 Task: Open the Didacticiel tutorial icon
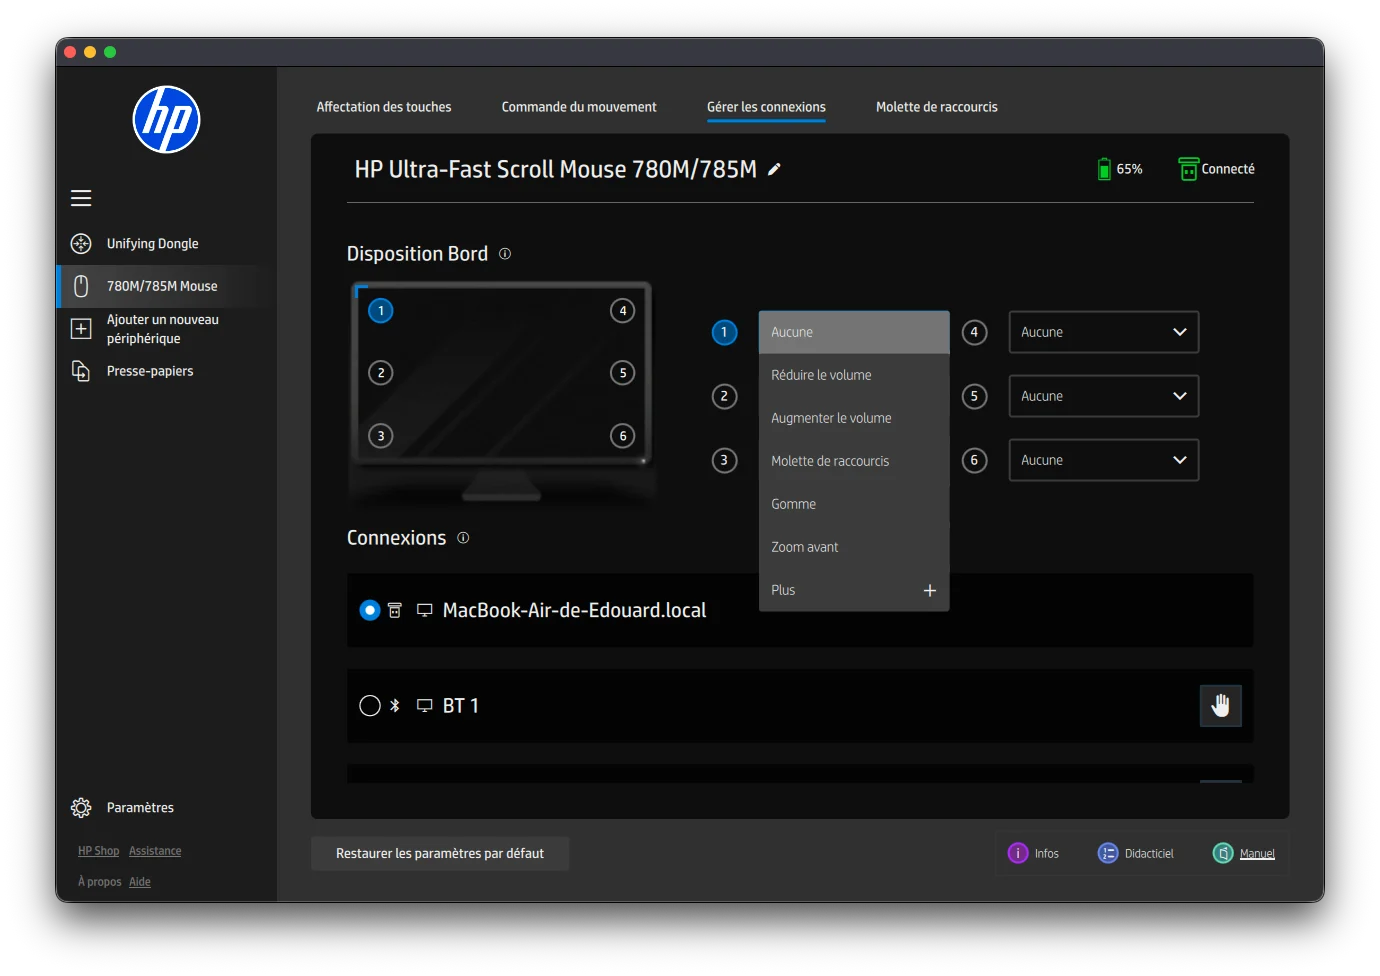point(1108,853)
